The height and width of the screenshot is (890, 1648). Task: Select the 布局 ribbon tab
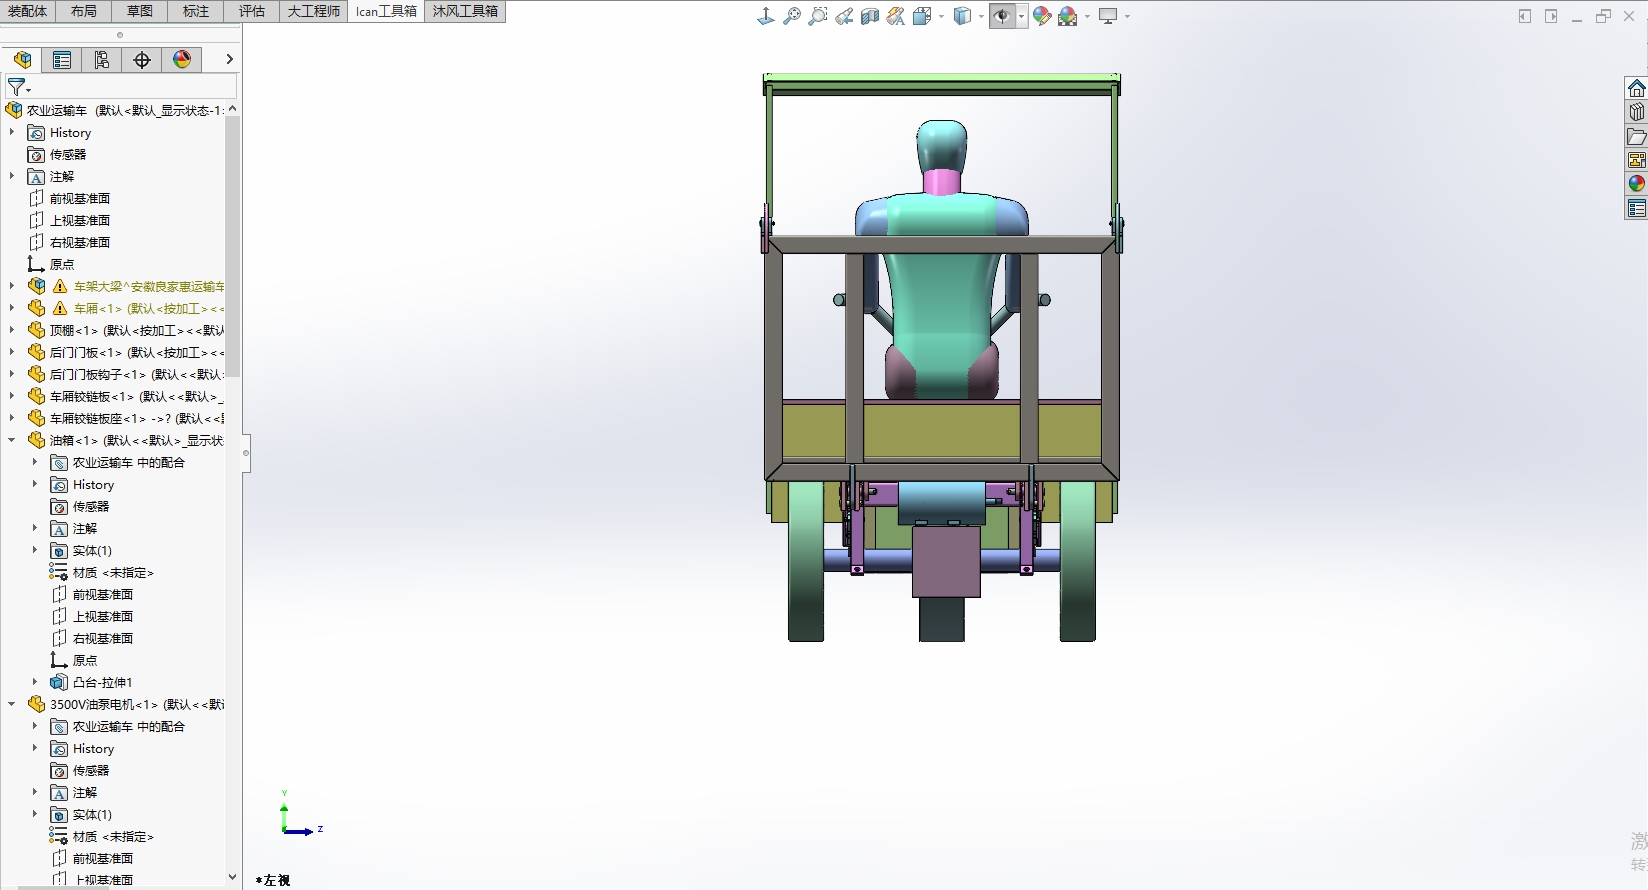(84, 11)
